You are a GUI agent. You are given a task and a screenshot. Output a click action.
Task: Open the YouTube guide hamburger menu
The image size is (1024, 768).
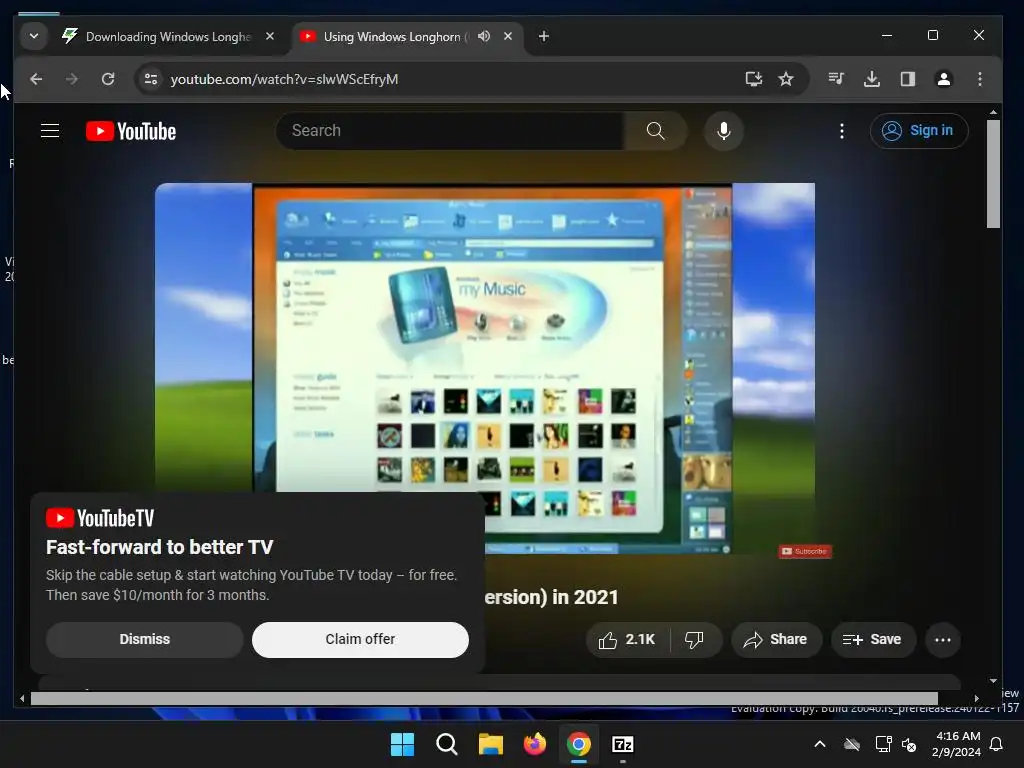tap(50, 131)
